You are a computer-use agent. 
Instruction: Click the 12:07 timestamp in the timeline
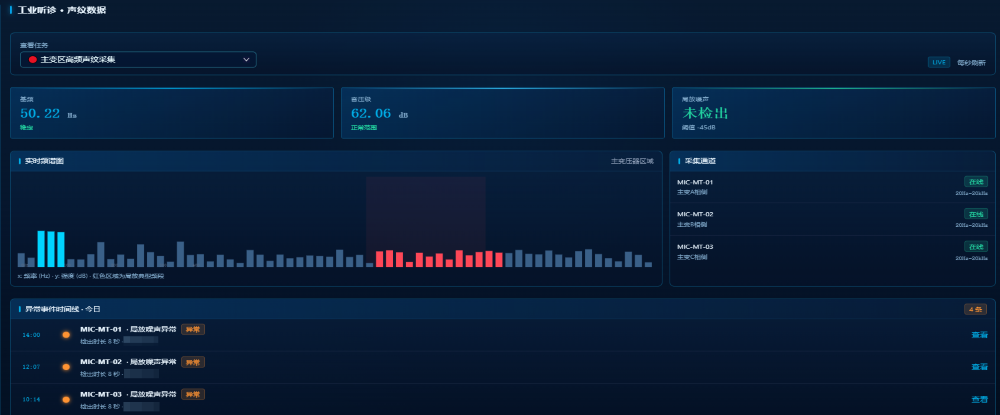pyautogui.click(x=31, y=367)
